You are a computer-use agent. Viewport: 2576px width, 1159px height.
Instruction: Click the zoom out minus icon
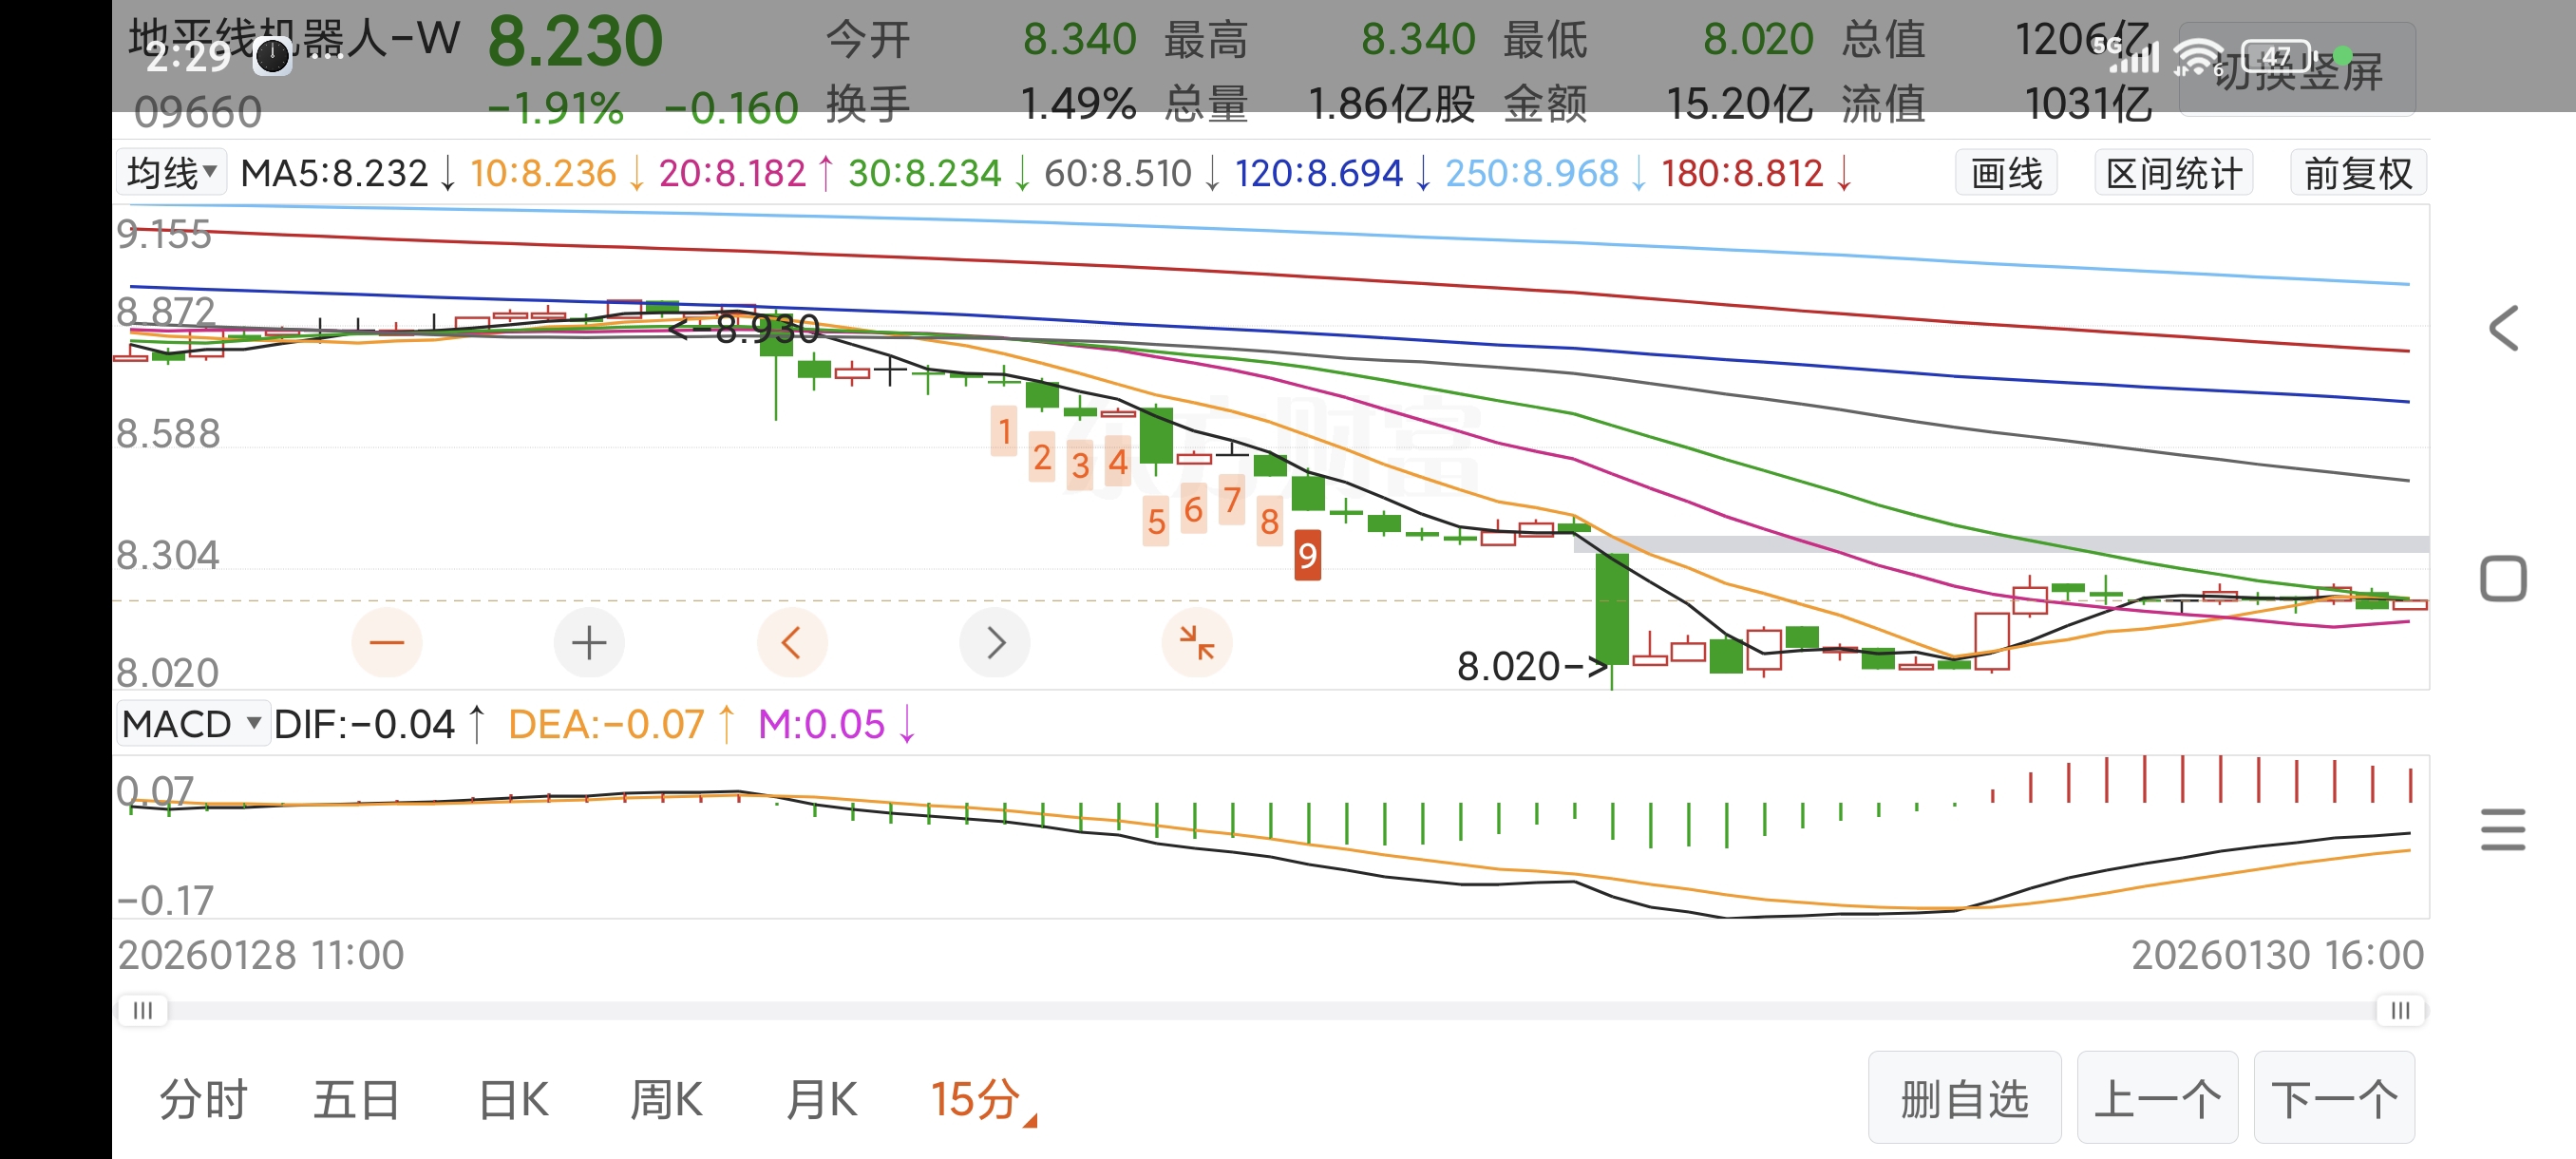coord(386,642)
